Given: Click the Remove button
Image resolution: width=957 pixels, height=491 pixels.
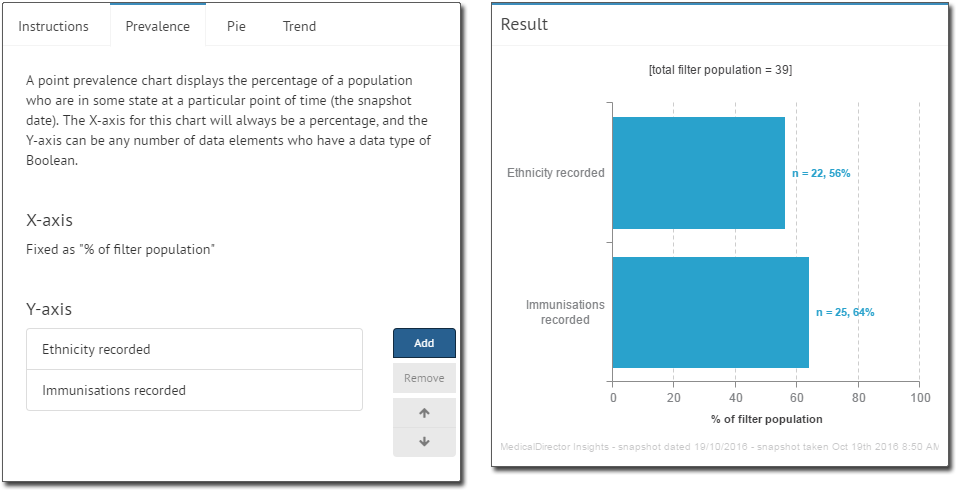Looking at the screenshot, I should 424,378.
